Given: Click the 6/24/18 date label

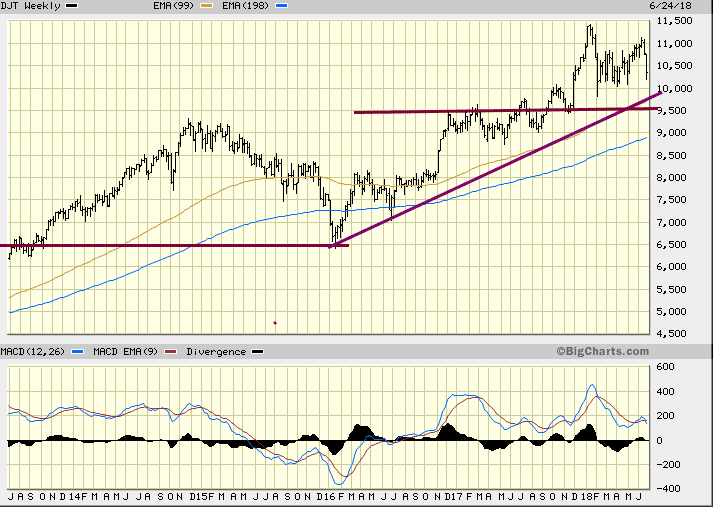Looking at the screenshot, I should [x=675, y=6].
